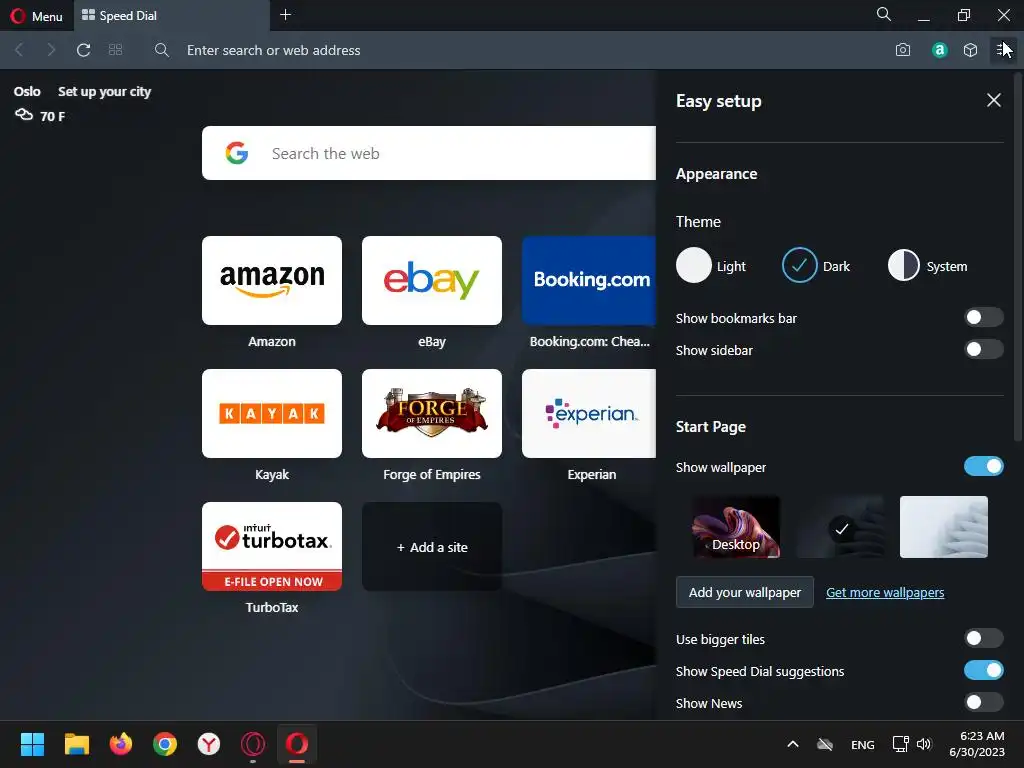Screen dimensions: 1024x768
Task: Go forward with the forward arrow
Action: coord(51,50)
